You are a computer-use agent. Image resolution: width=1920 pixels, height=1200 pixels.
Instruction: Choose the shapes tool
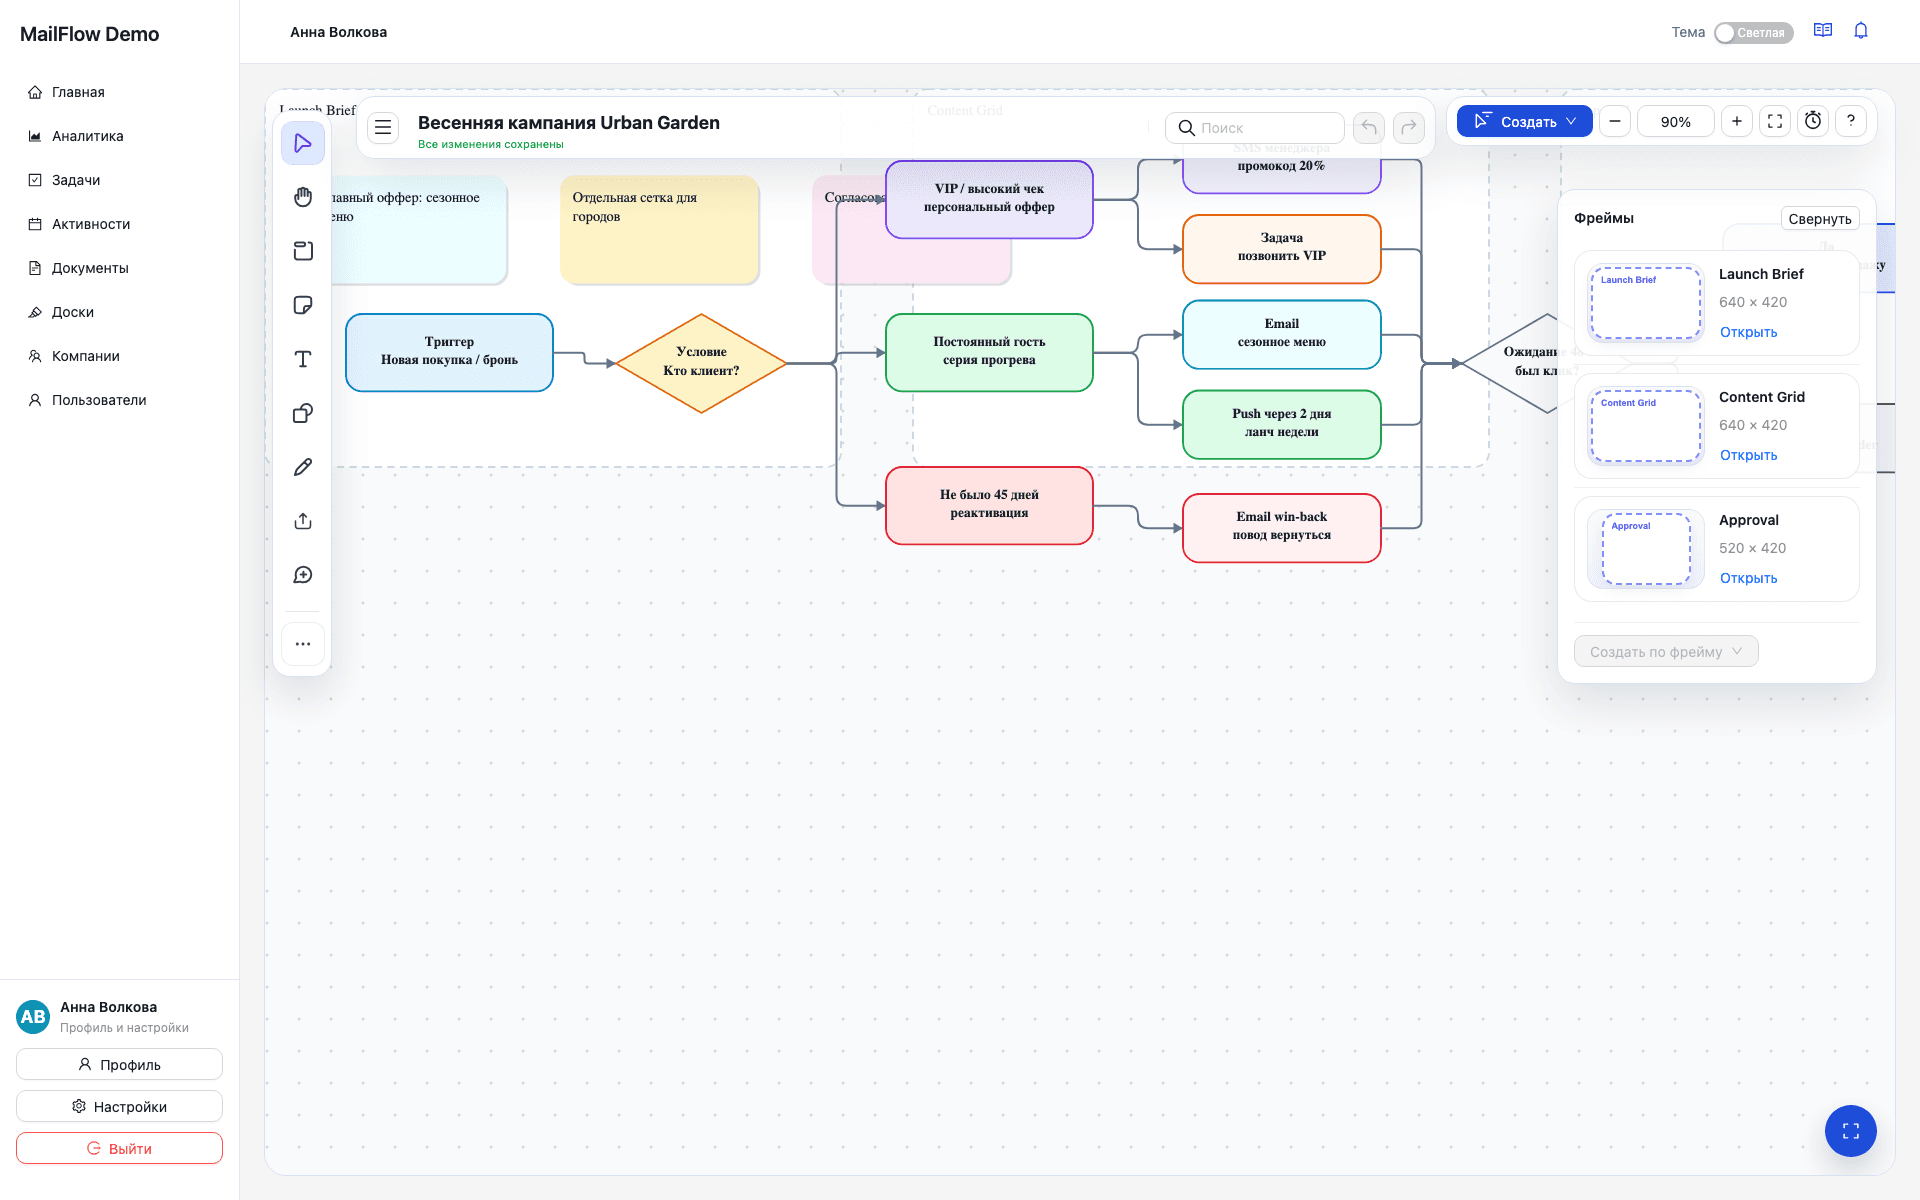[x=303, y=413]
